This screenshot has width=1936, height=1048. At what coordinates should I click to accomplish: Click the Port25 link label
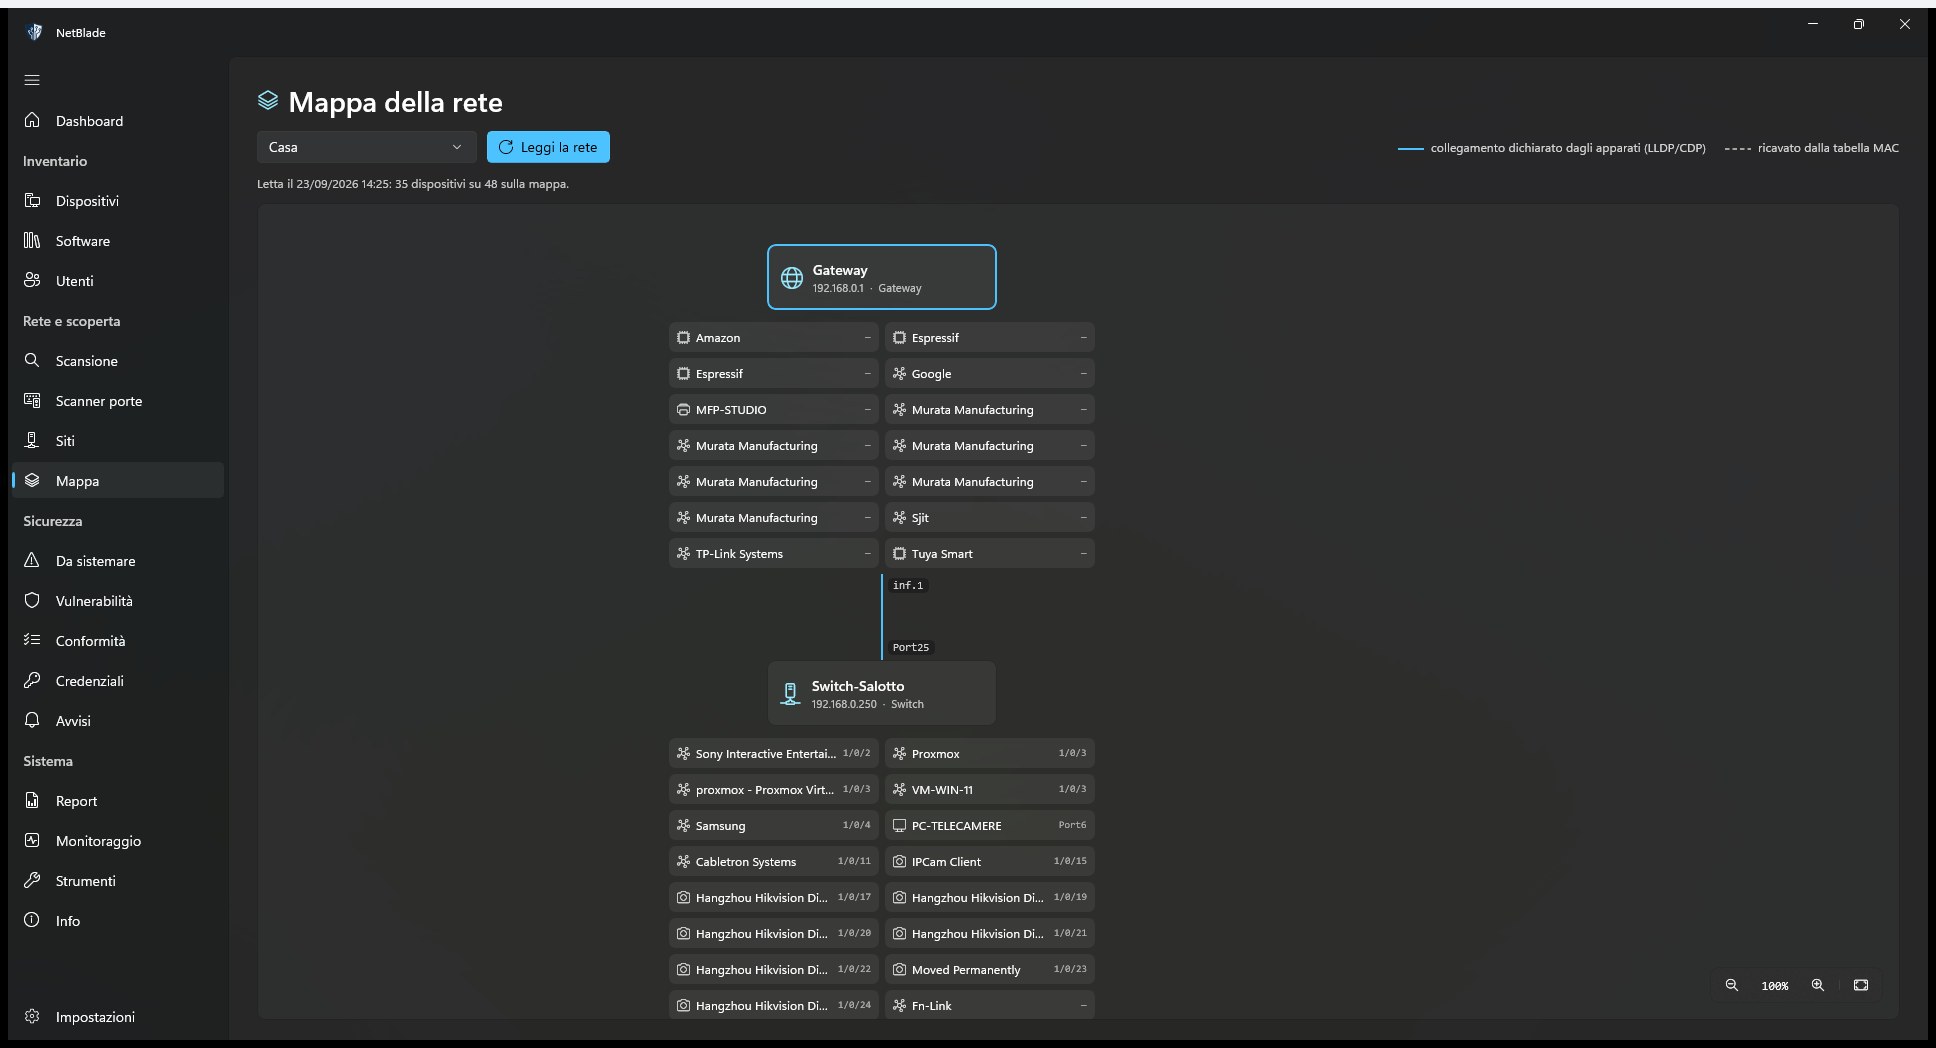tap(911, 648)
